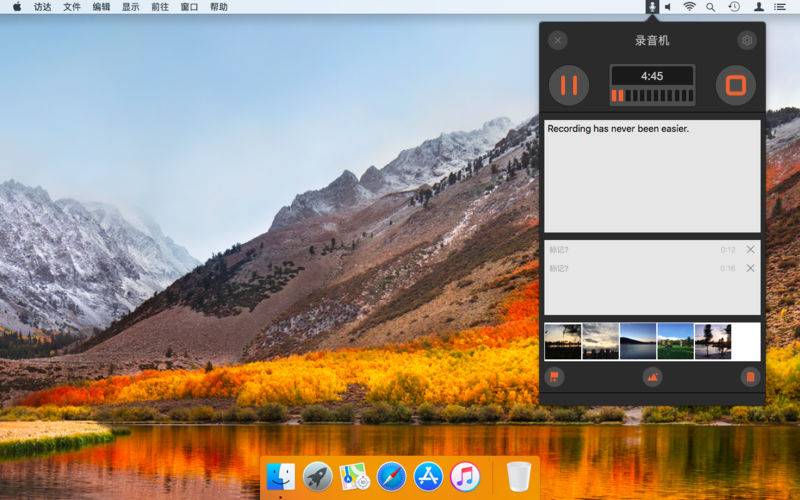
Task: Open Time Machine menu bar icon
Action: [x=734, y=7]
